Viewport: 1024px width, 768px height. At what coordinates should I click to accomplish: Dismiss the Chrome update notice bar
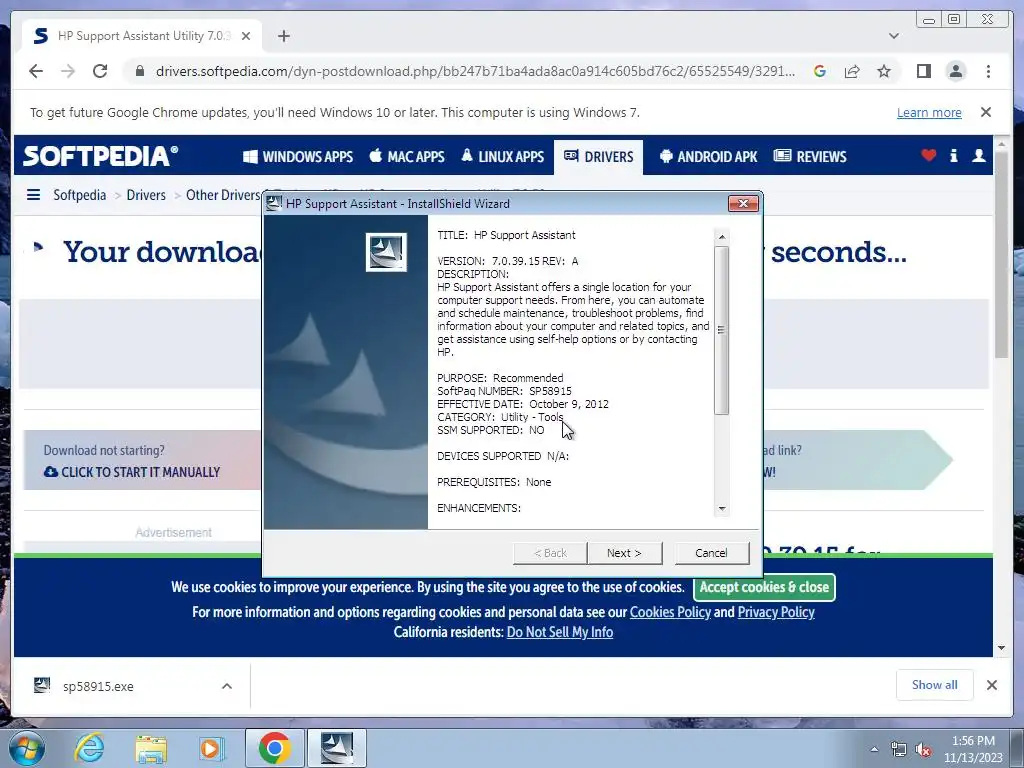(986, 112)
